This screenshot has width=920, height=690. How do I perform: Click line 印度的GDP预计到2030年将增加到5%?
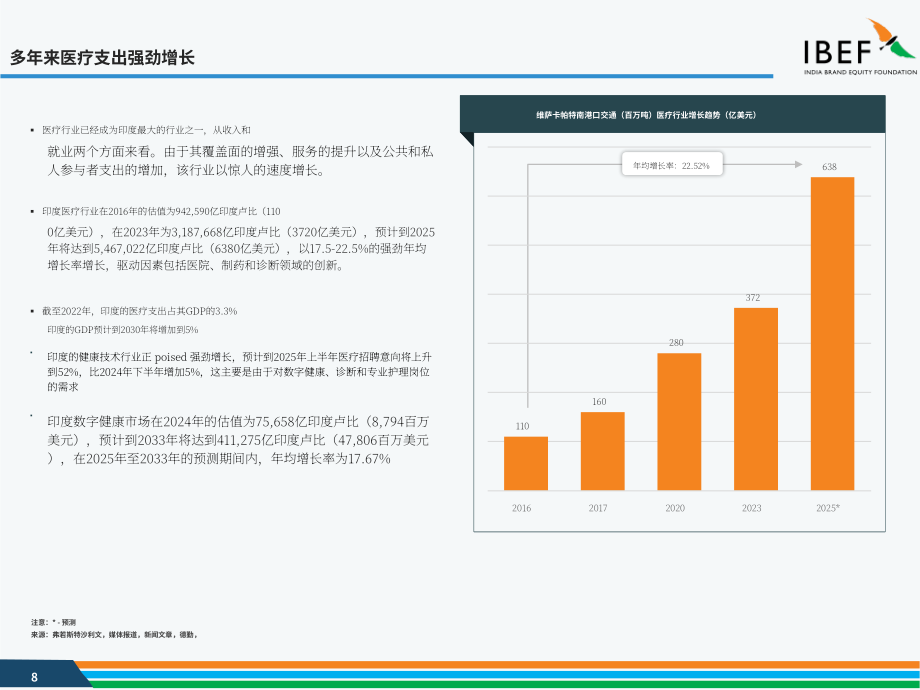(123, 330)
